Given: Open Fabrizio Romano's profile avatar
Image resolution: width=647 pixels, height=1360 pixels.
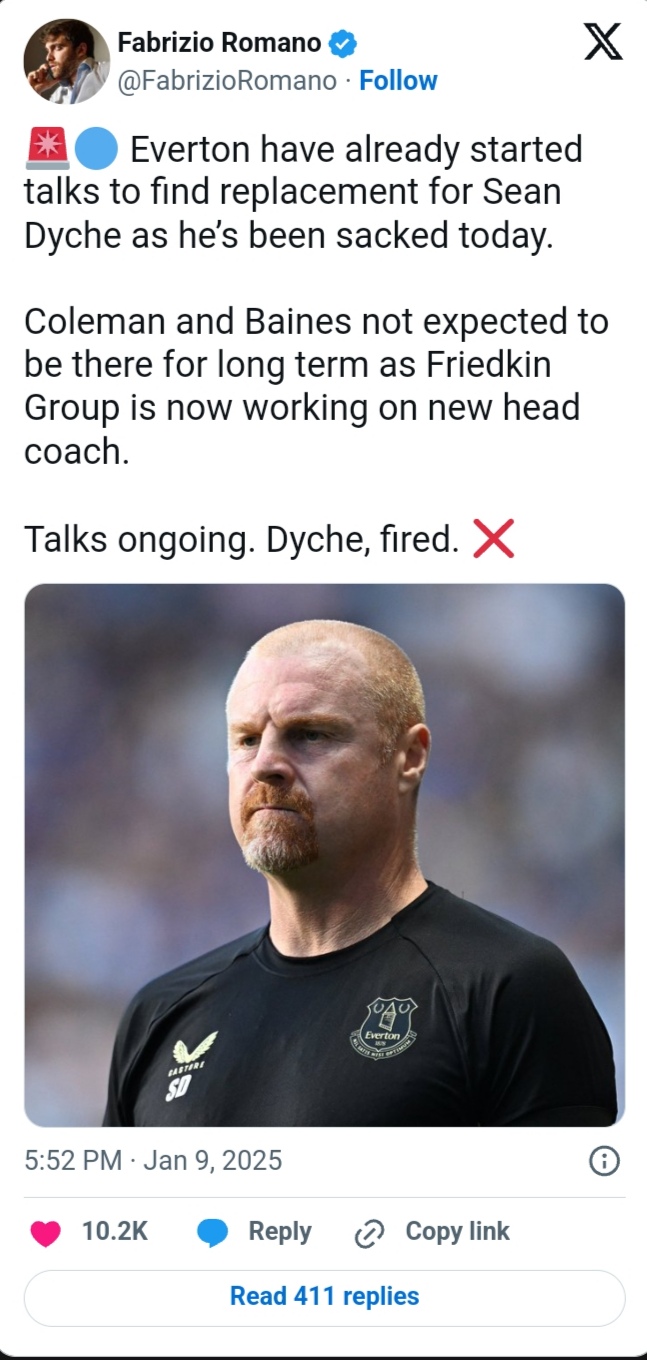Looking at the screenshot, I should tap(66, 61).
